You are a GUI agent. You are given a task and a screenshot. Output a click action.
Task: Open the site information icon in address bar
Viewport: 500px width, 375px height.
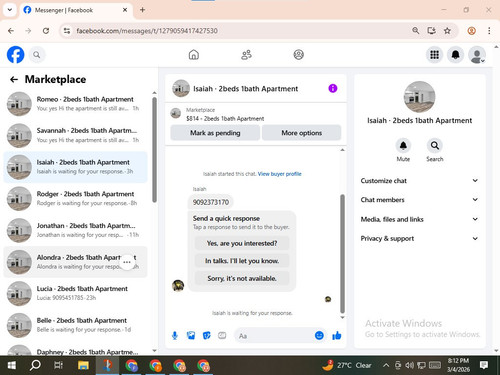point(67,31)
